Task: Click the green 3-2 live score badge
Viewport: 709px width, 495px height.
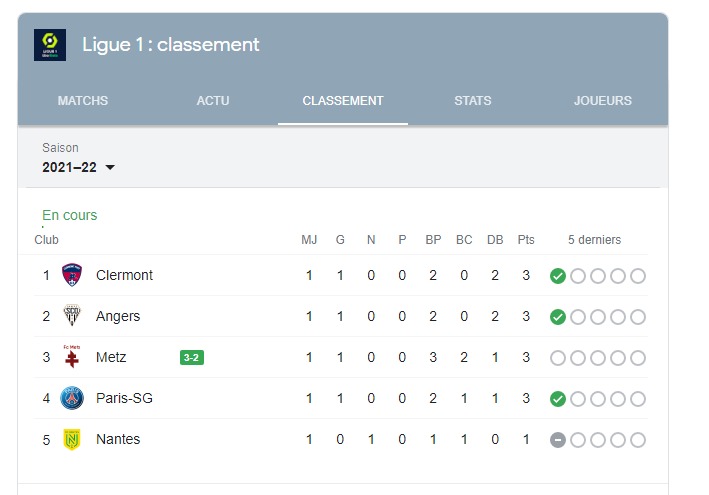Action: pos(192,358)
